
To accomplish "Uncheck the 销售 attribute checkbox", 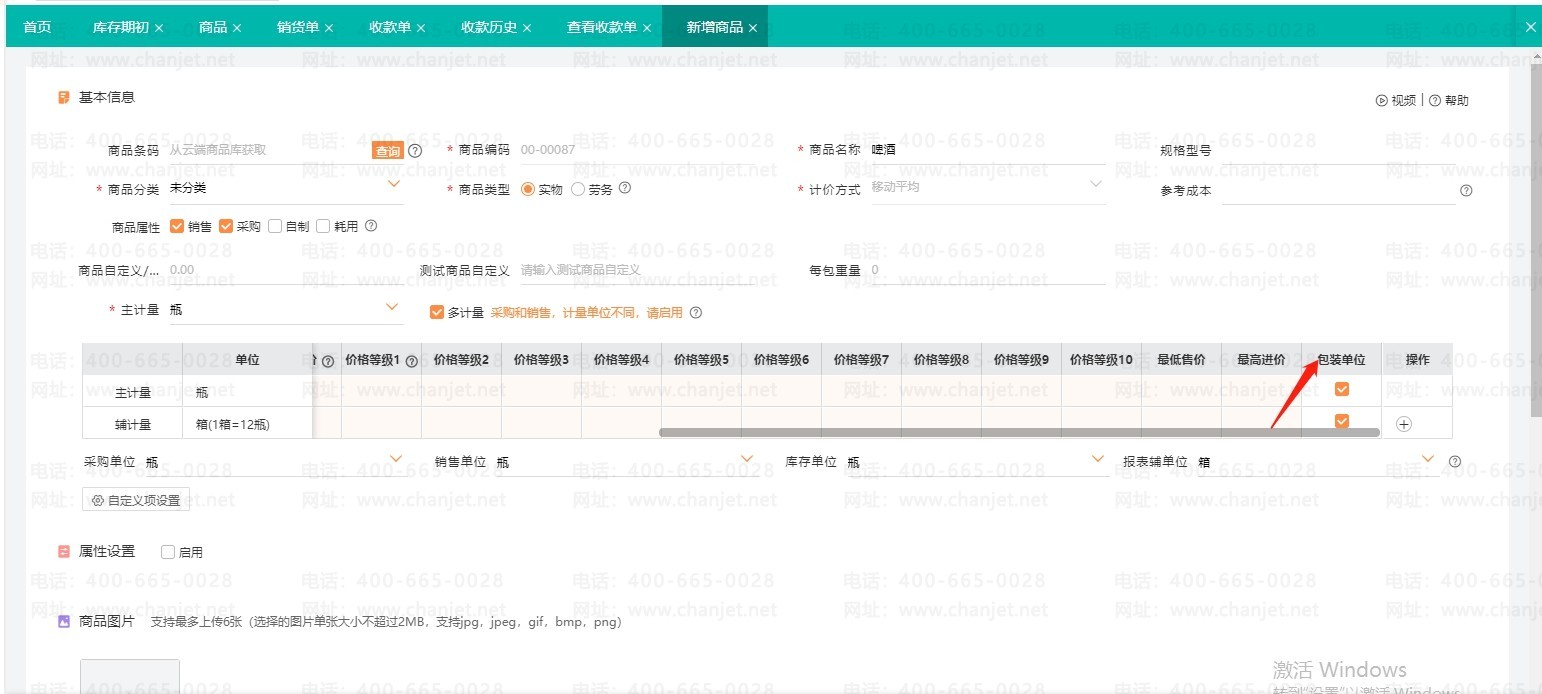I will tap(177, 226).
